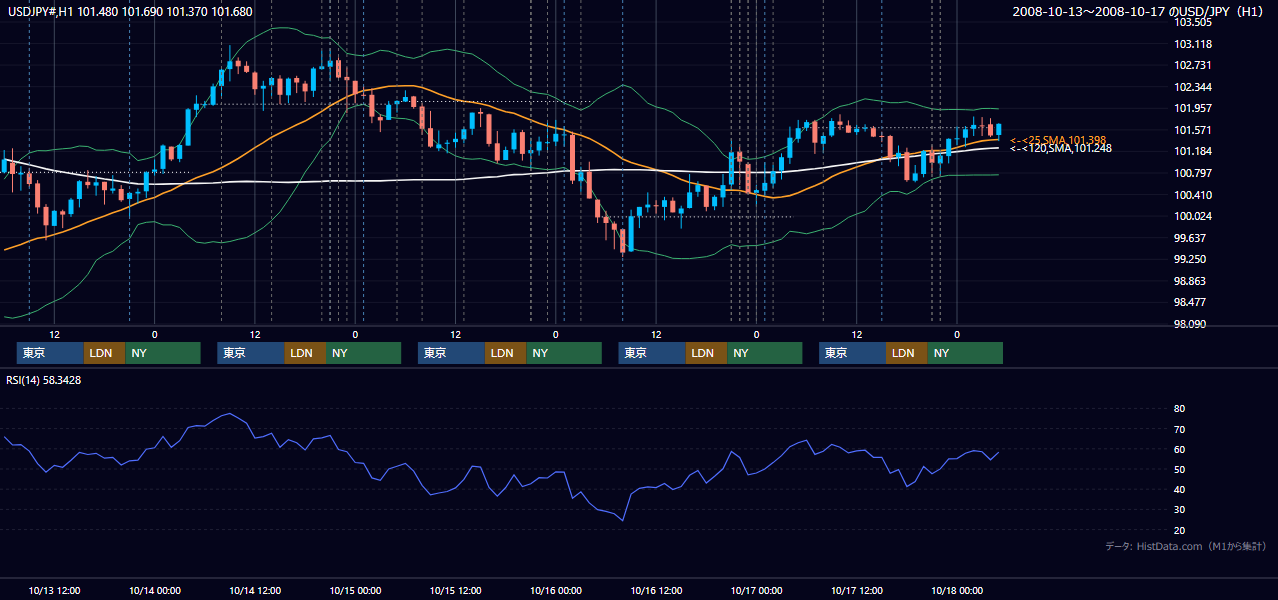Click RSI scale value 70
Viewport: 1278px width, 600px height.
[1180, 429]
